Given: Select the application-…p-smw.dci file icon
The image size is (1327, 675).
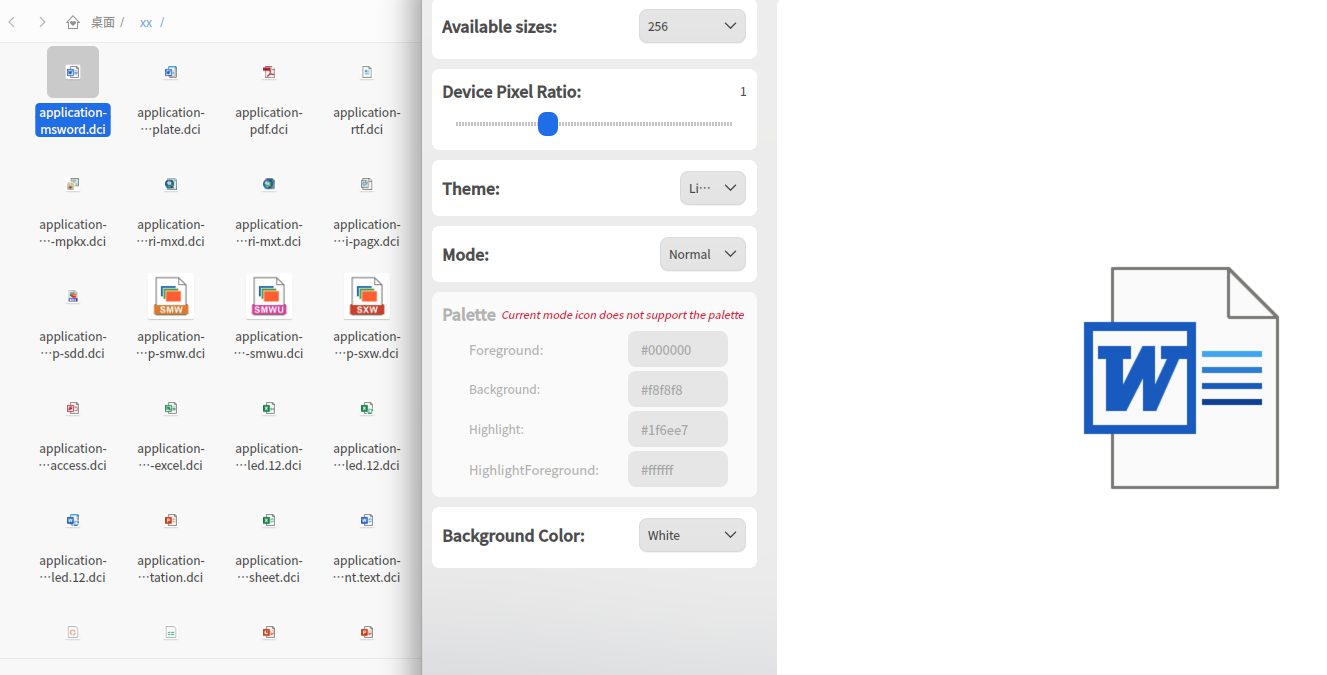Looking at the screenshot, I should click(171, 296).
